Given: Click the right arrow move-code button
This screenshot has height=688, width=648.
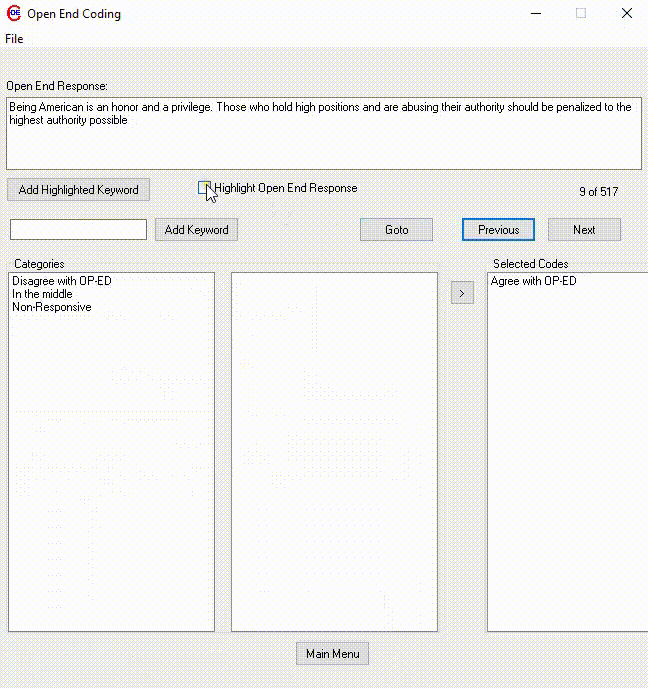Looking at the screenshot, I should click(x=462, y=293).
